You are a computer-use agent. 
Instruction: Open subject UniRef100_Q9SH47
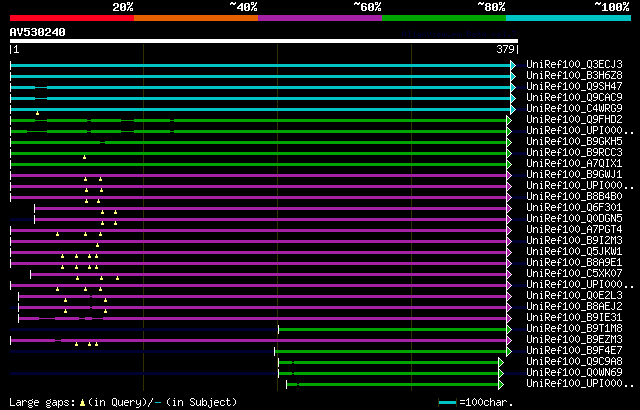tap(574, 86)
